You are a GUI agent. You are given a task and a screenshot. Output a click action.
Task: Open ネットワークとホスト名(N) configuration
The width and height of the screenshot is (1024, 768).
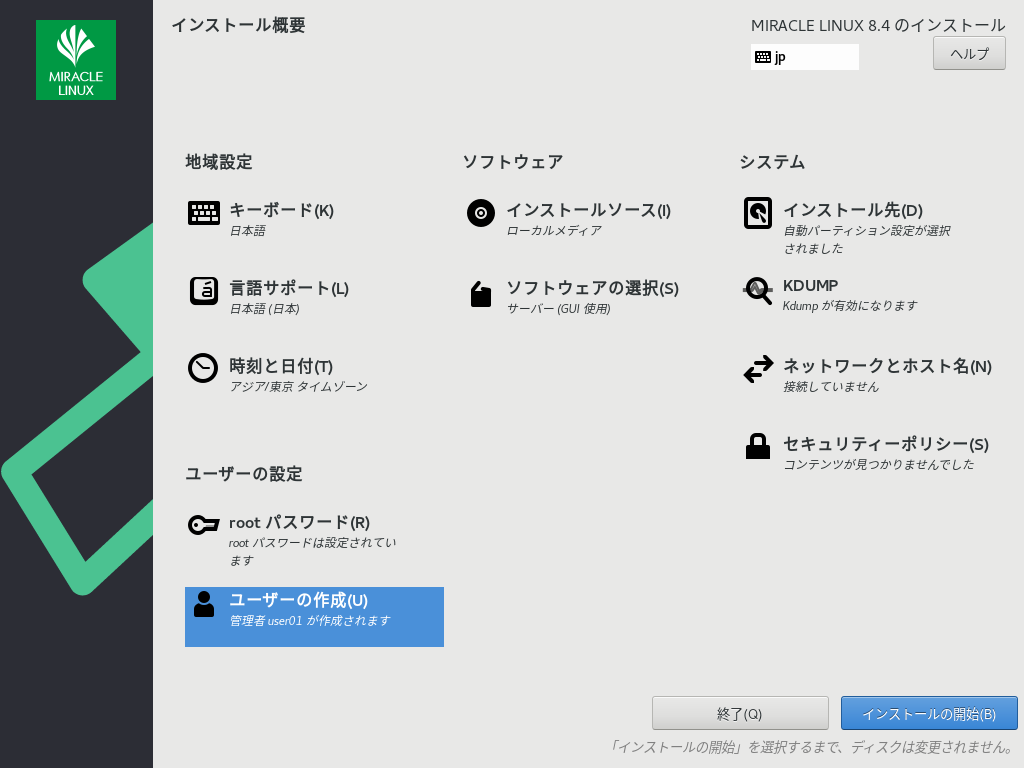click(887, 366)
